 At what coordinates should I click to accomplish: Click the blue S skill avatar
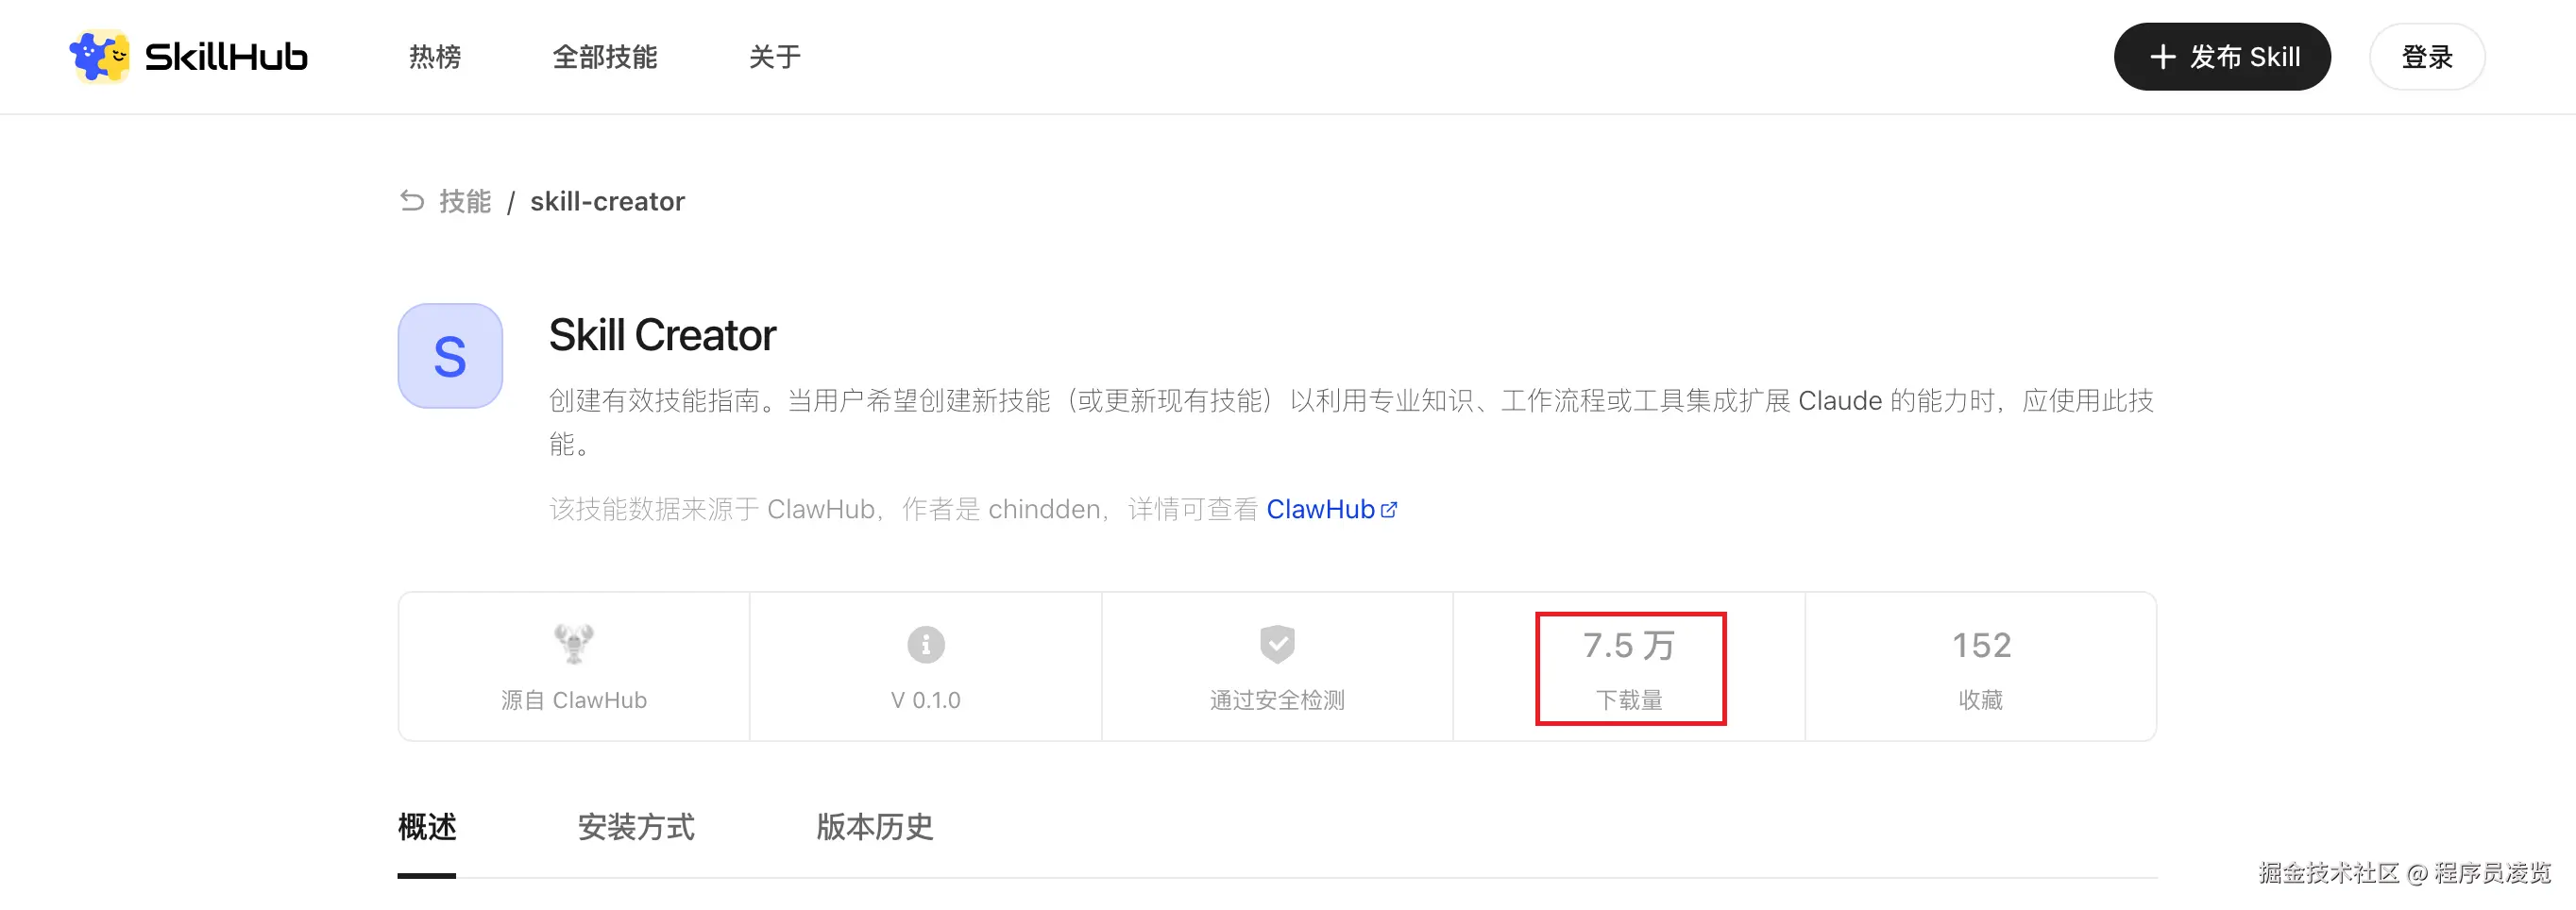pos(450,356)
